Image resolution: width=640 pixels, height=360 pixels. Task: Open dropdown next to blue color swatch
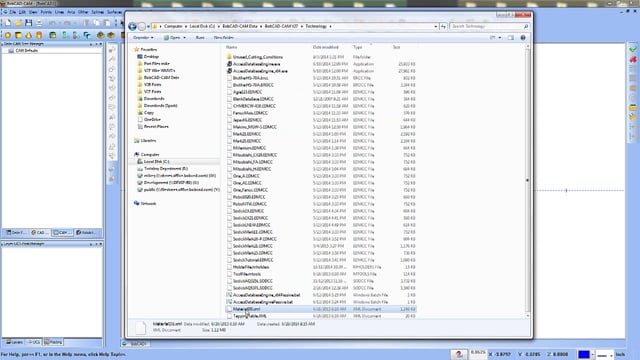(x=592, y=355)
